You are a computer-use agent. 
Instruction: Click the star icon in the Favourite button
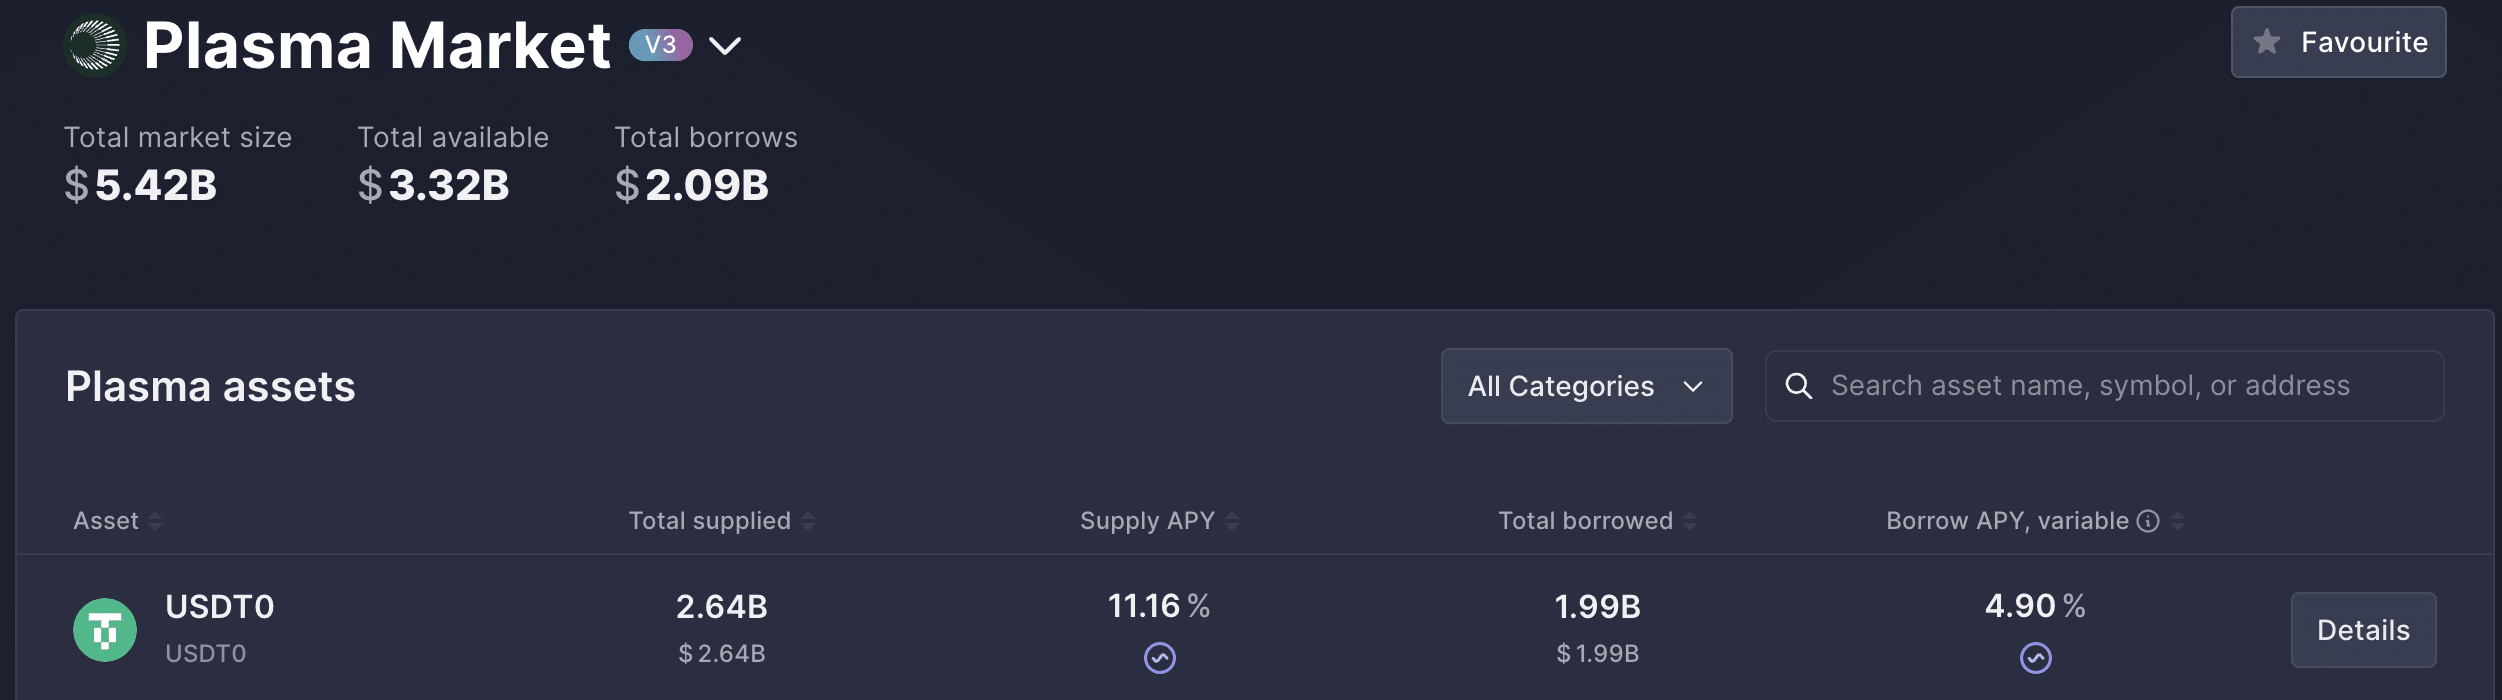2266,42
